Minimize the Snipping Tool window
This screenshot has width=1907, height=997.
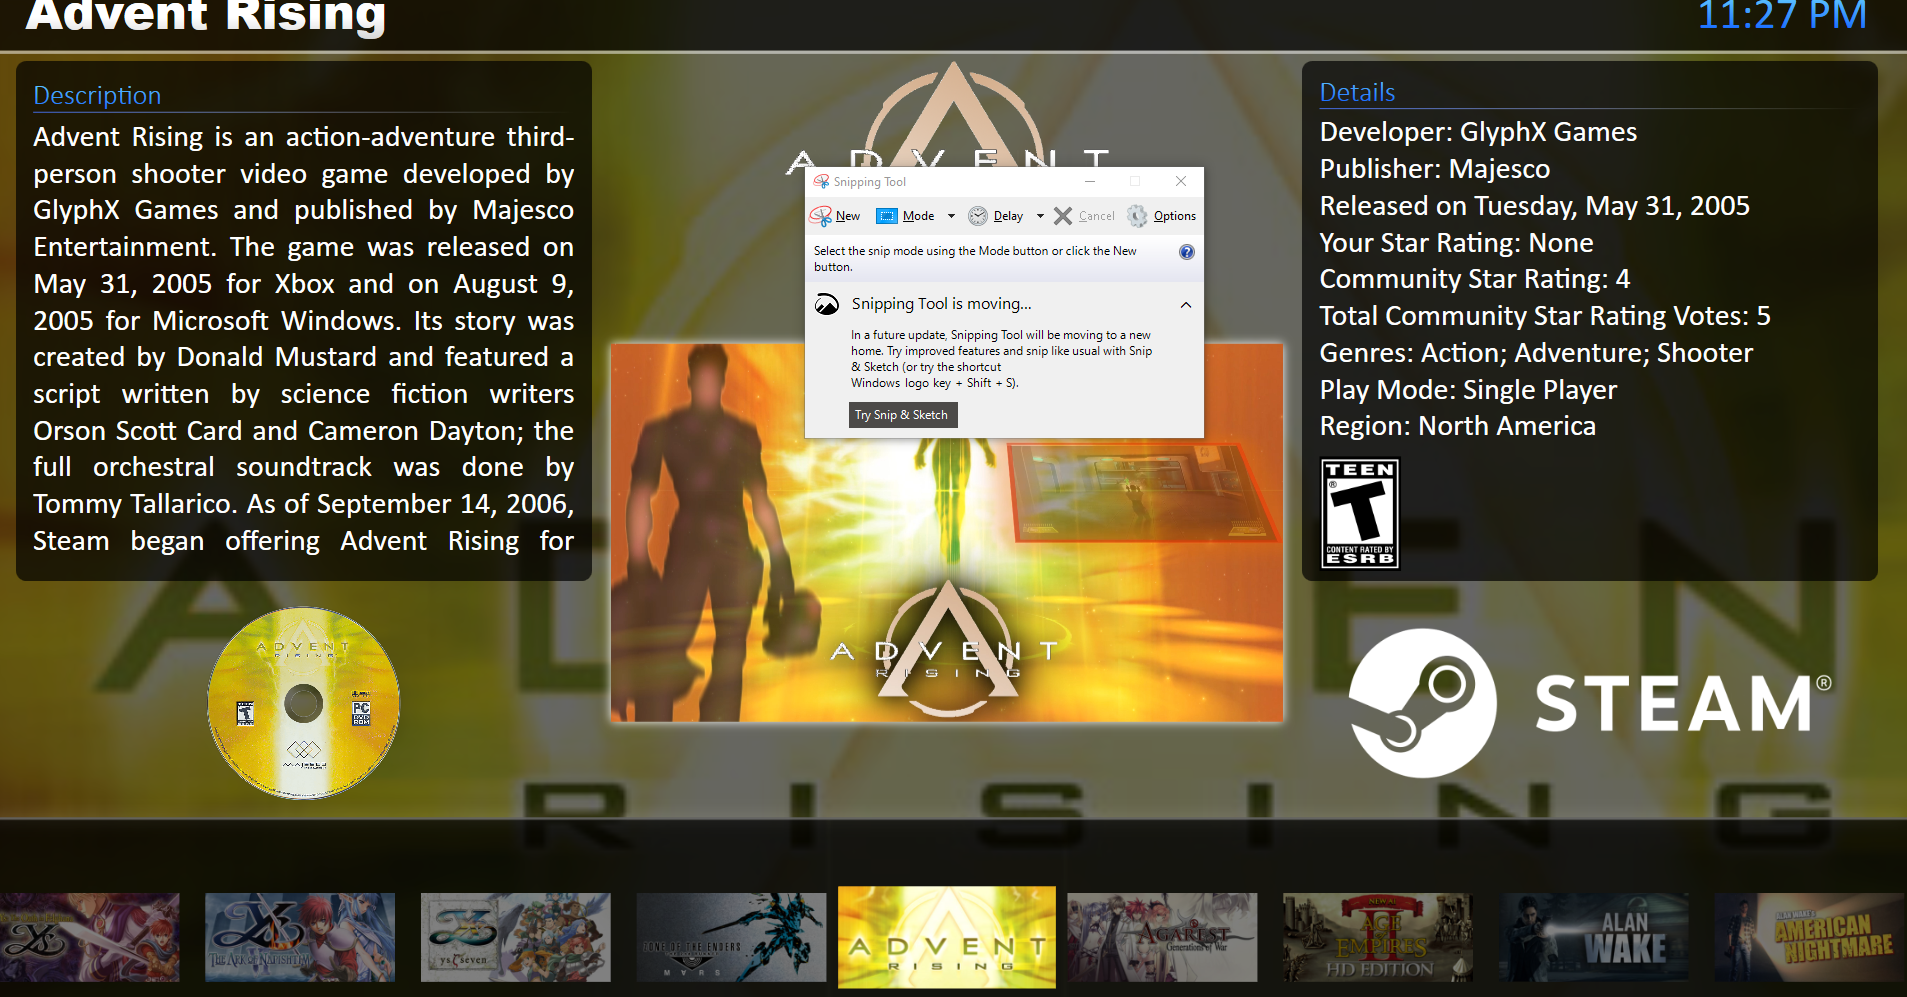coord(1090,182)
